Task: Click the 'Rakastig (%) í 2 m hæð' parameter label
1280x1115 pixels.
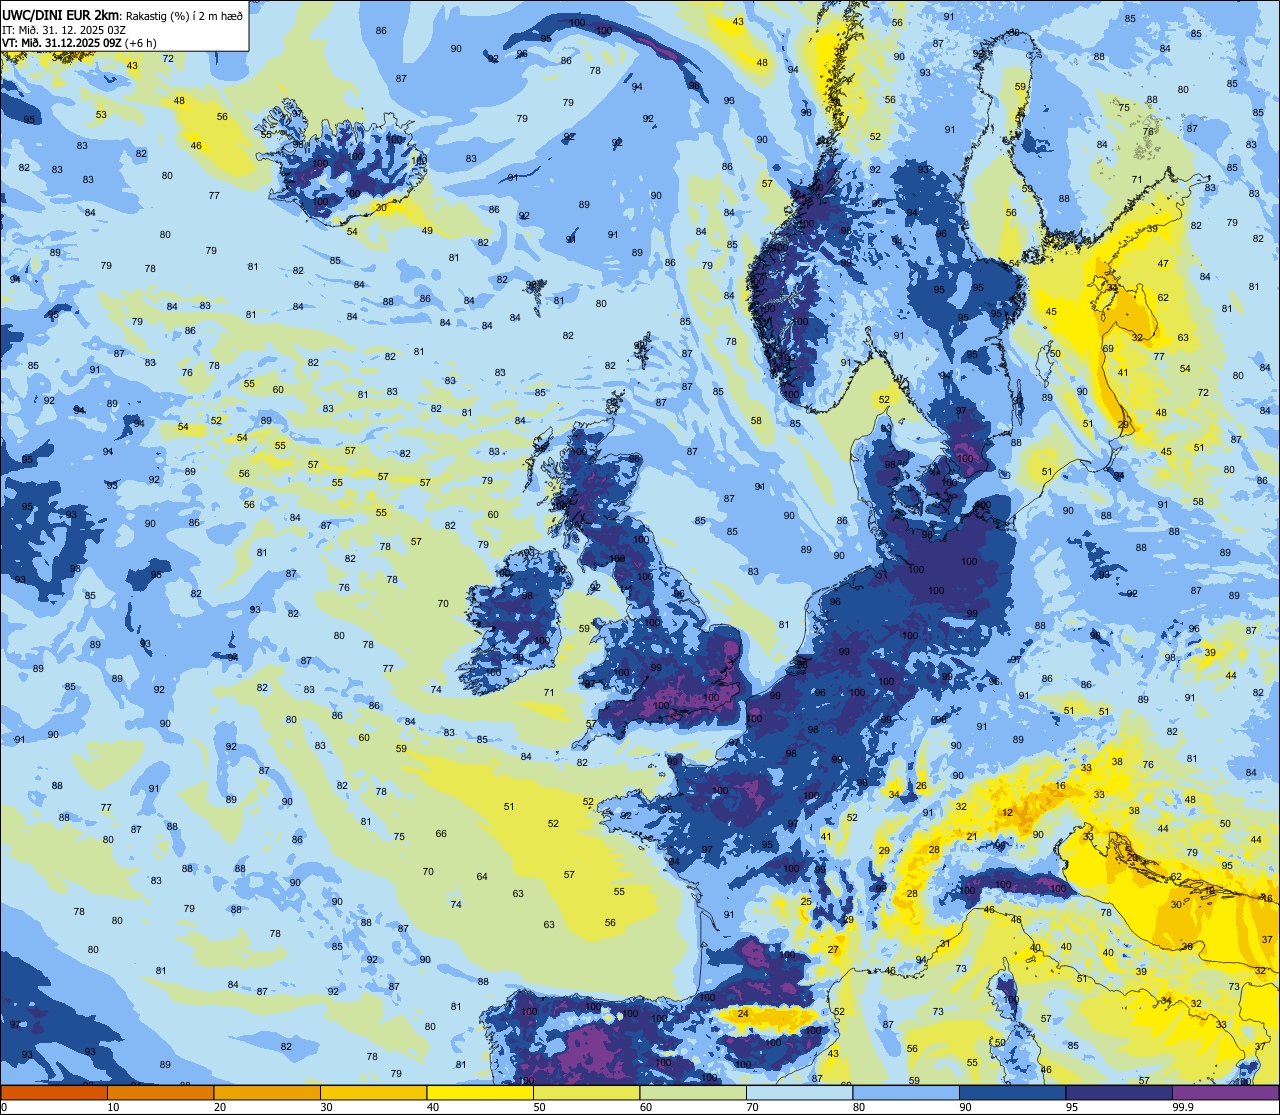Action: click(185, 15)
